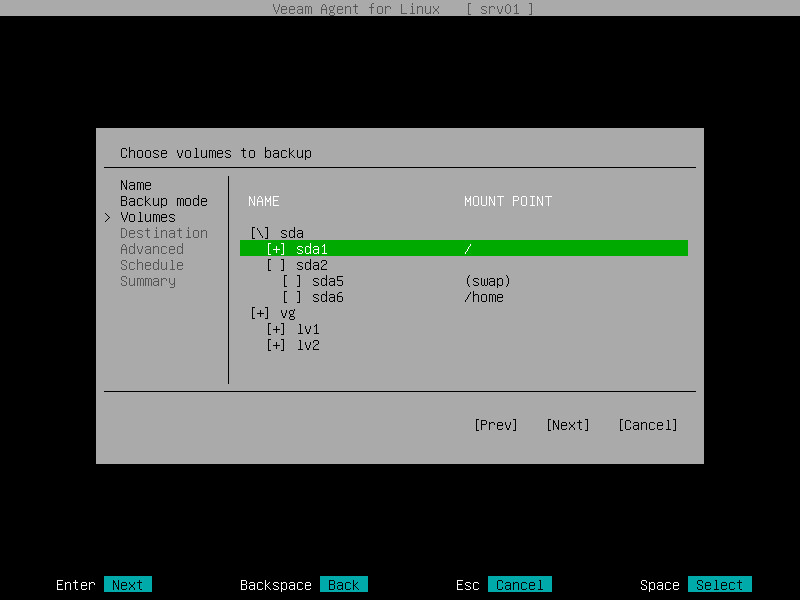Screen dimensions: 800x600
Task: Click the sda2 partition name
Action: tap(312, 265)
